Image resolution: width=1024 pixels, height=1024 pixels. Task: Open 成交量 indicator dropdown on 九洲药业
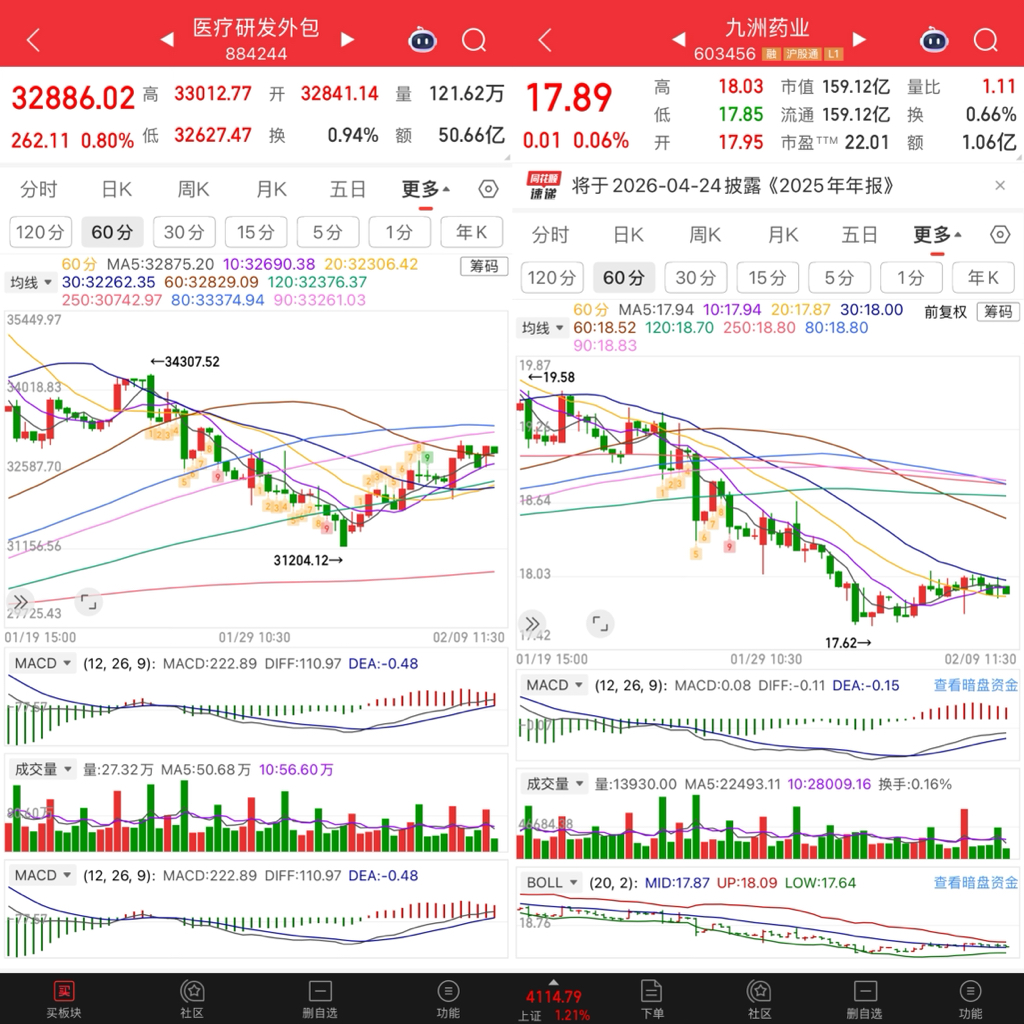point(554,784)
